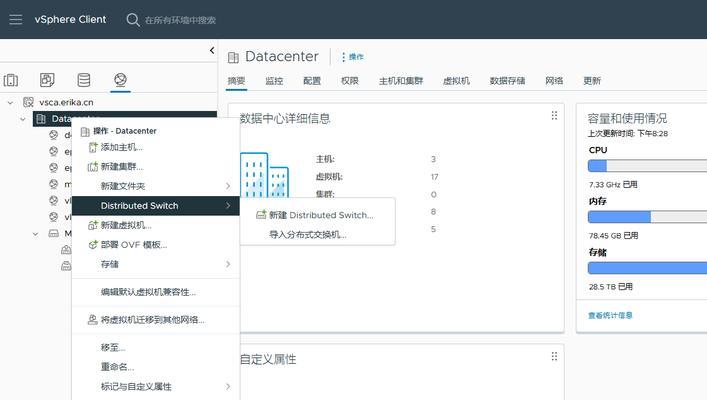Switch to the 虚拟机 tab
707x400 pixels.
[456, 81]
